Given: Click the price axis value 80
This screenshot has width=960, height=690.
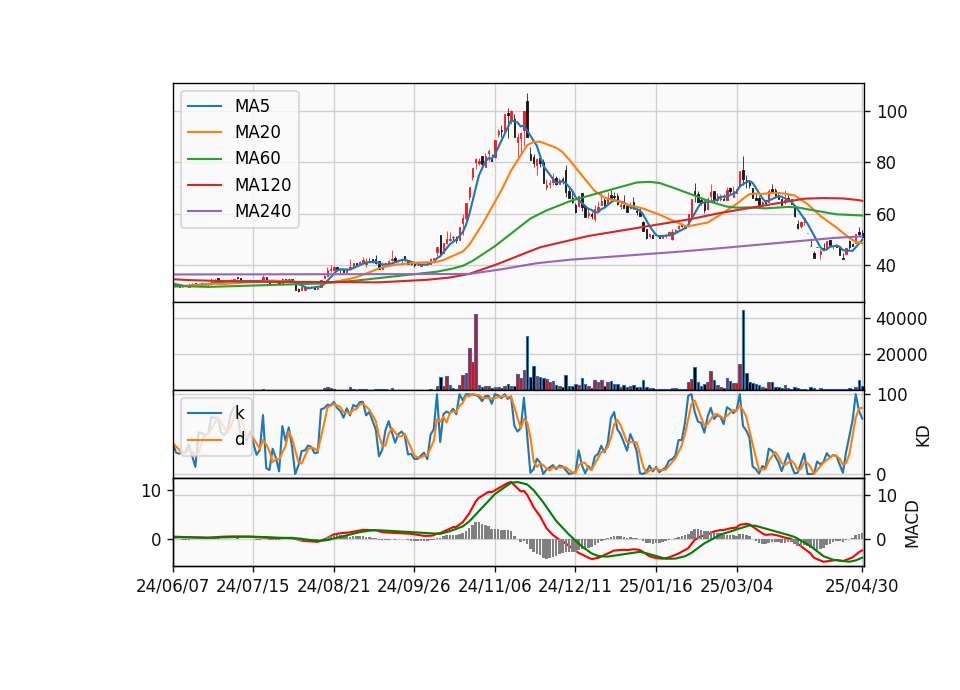Looking at the screenshot, I should 887,163.
